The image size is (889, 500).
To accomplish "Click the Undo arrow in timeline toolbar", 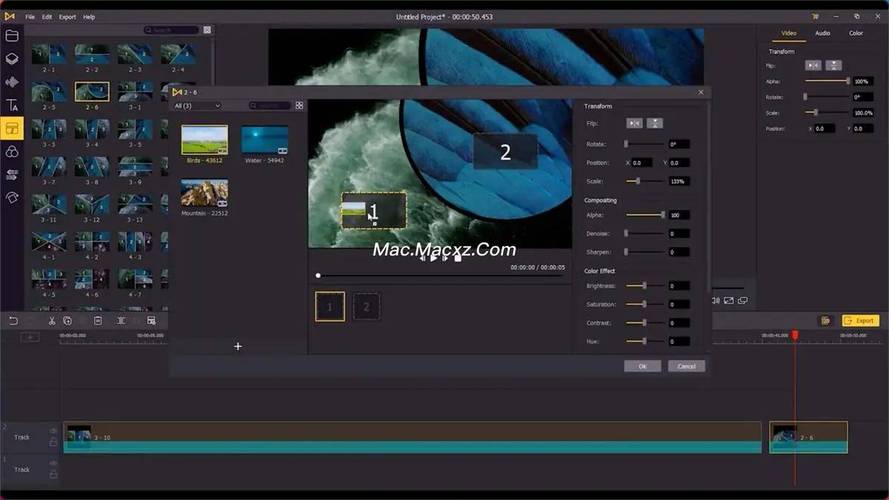I will coord(13,321).
